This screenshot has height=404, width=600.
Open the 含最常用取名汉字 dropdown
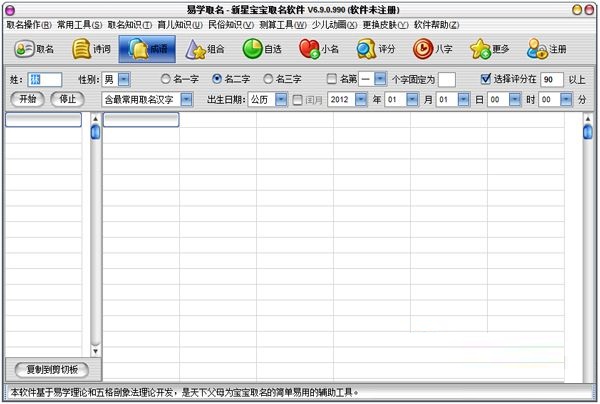[186, 100]
